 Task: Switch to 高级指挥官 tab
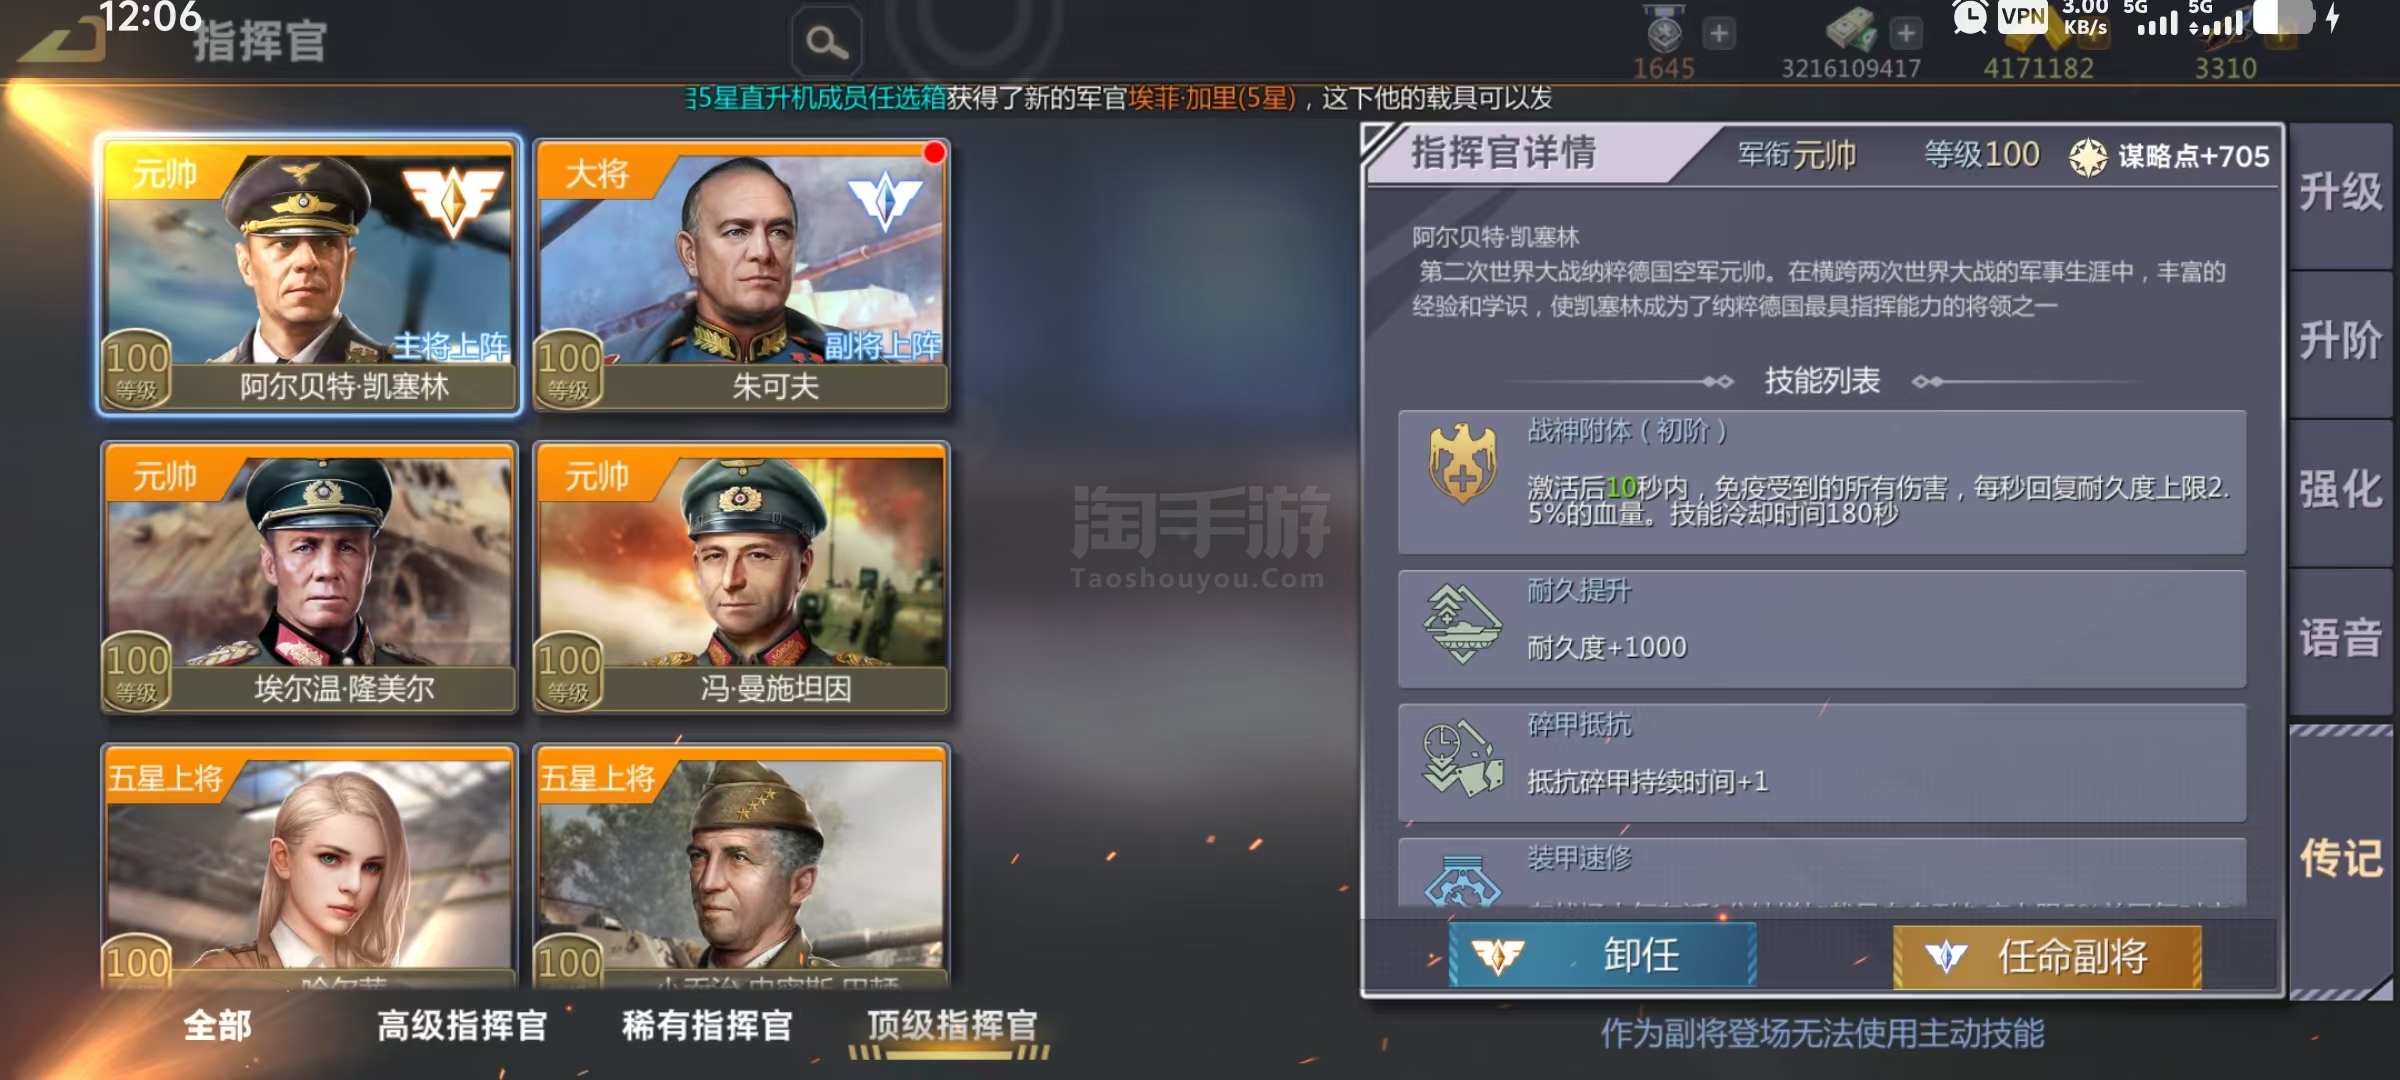(462, 1025)
